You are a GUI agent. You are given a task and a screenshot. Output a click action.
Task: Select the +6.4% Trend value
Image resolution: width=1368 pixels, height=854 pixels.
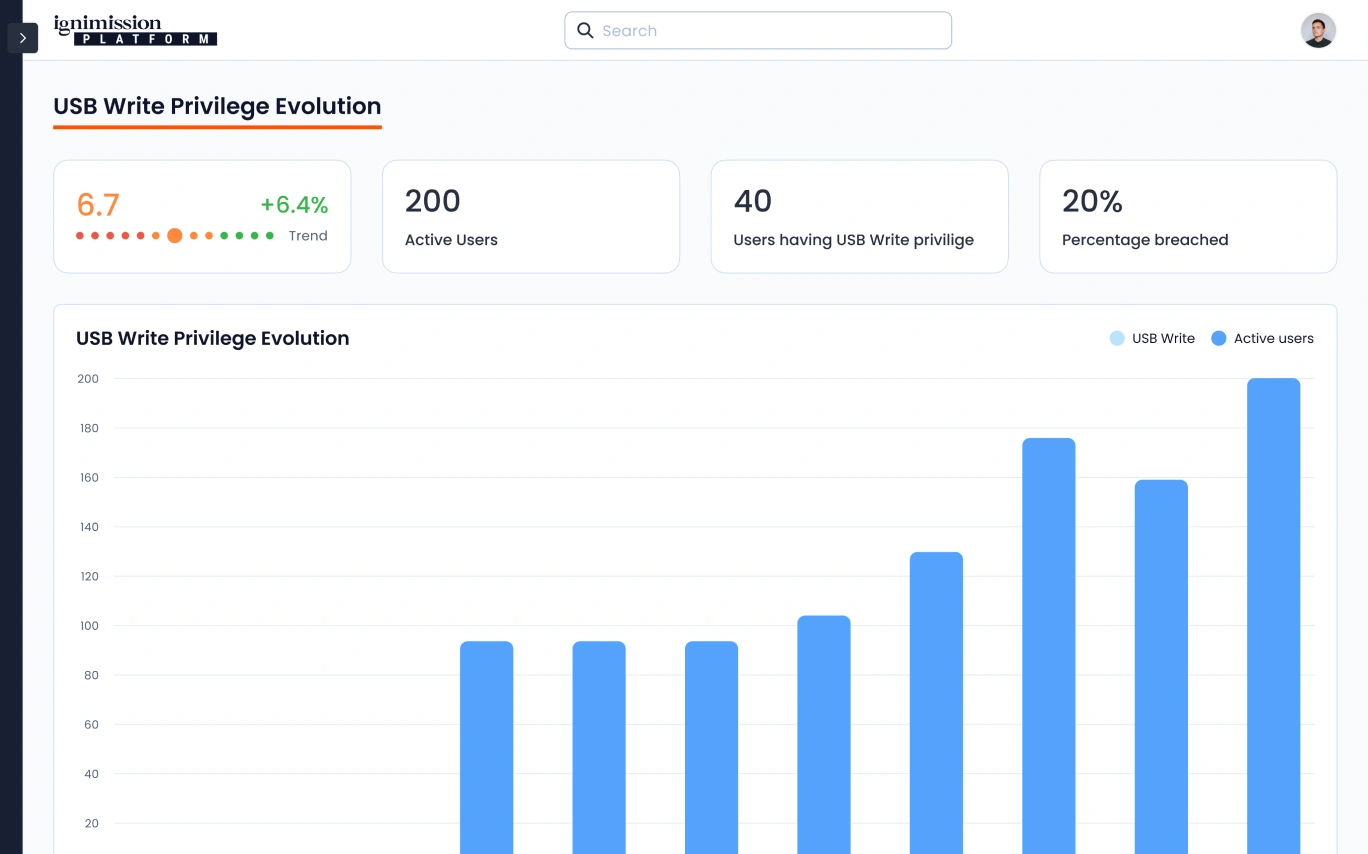[294, 205]
